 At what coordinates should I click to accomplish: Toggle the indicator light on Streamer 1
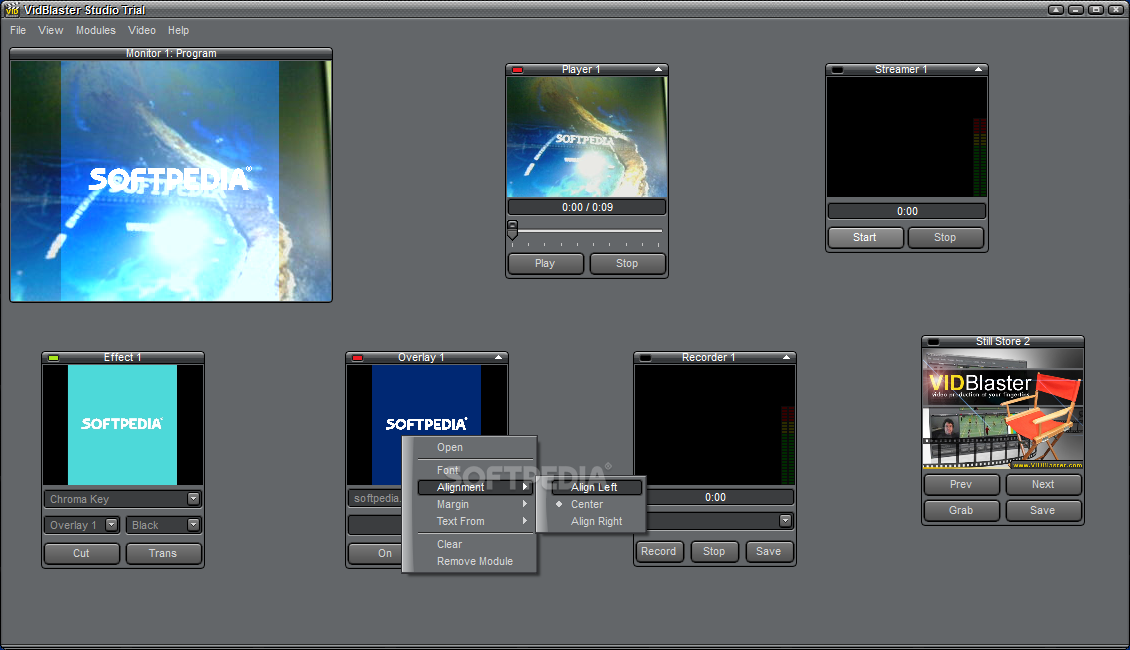tap(837, 70)
